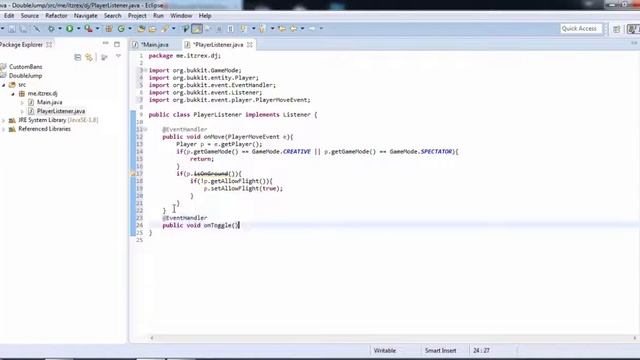This screenshot has width=640, height=360.
Task: Click the Writable status bar entry
Action: coord(385,350)
